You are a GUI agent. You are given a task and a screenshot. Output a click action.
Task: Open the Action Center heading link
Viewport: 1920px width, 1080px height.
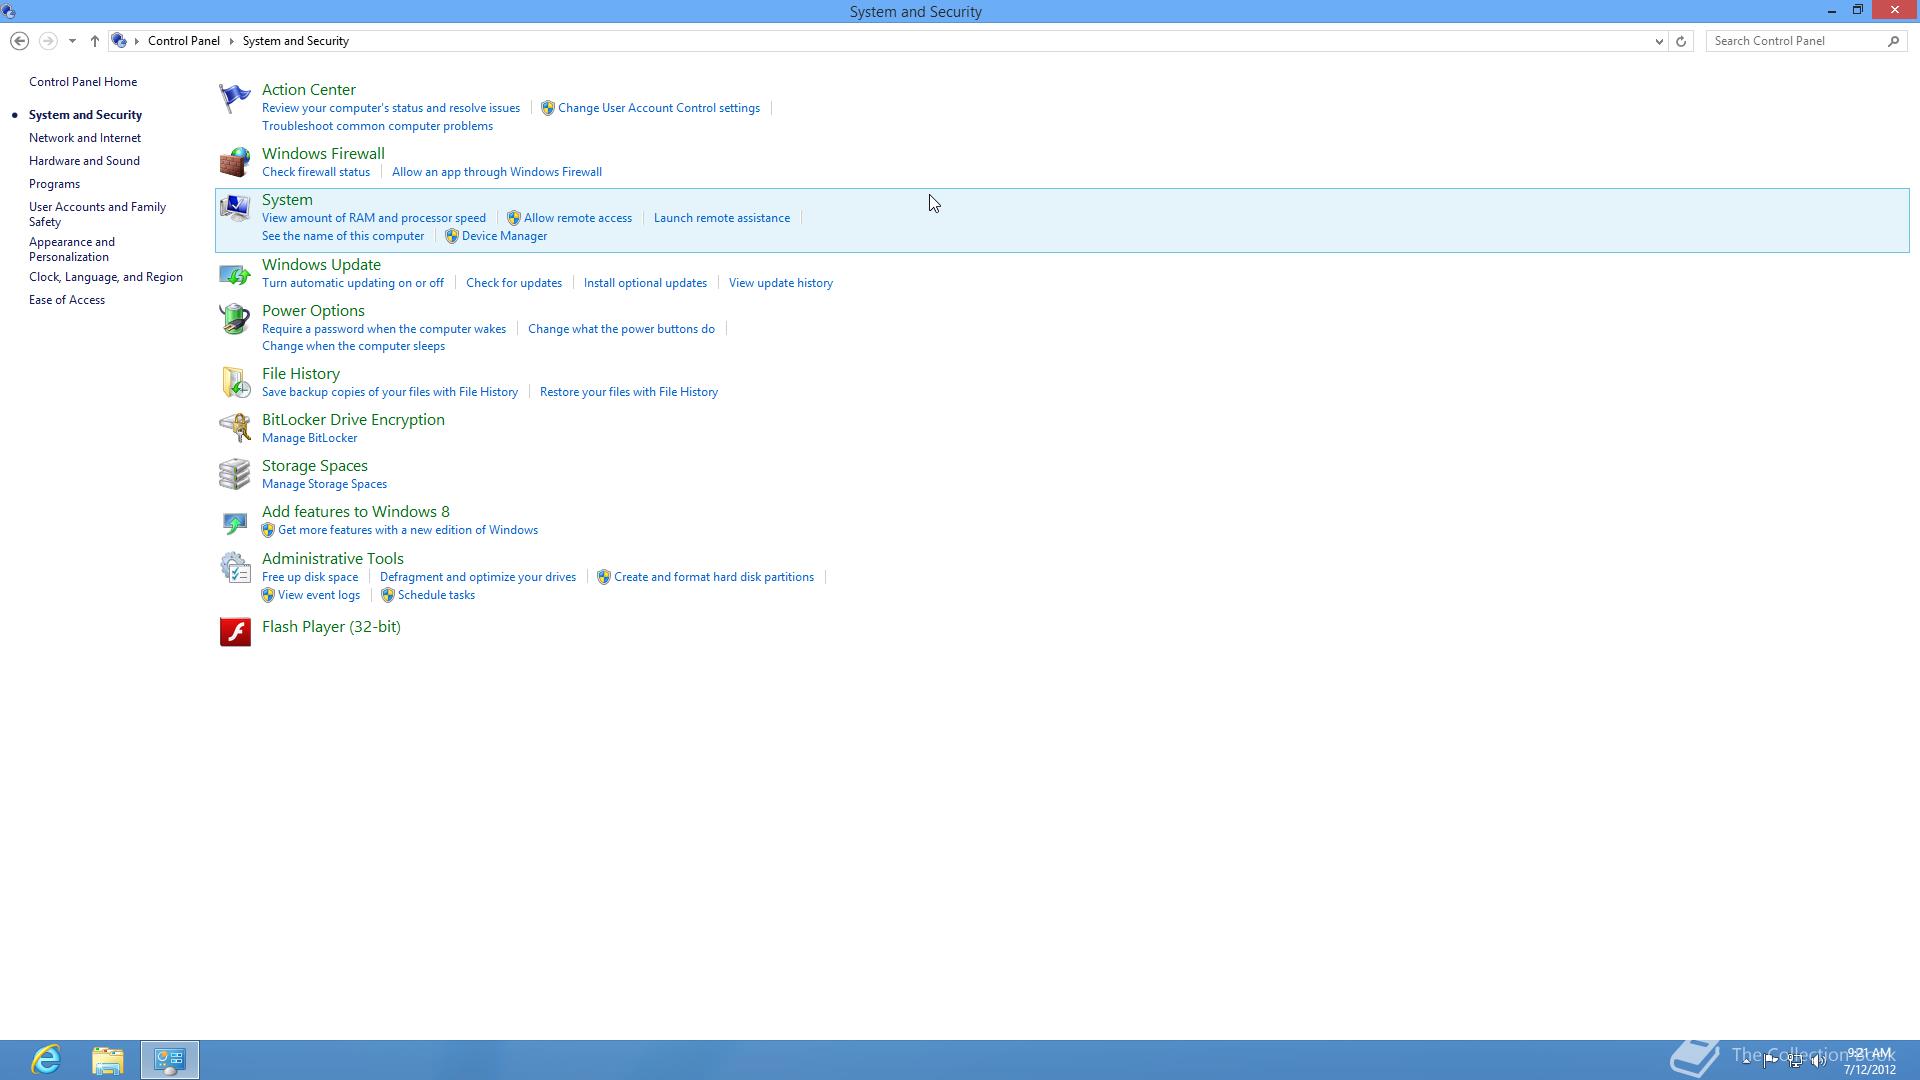(309, 90)
